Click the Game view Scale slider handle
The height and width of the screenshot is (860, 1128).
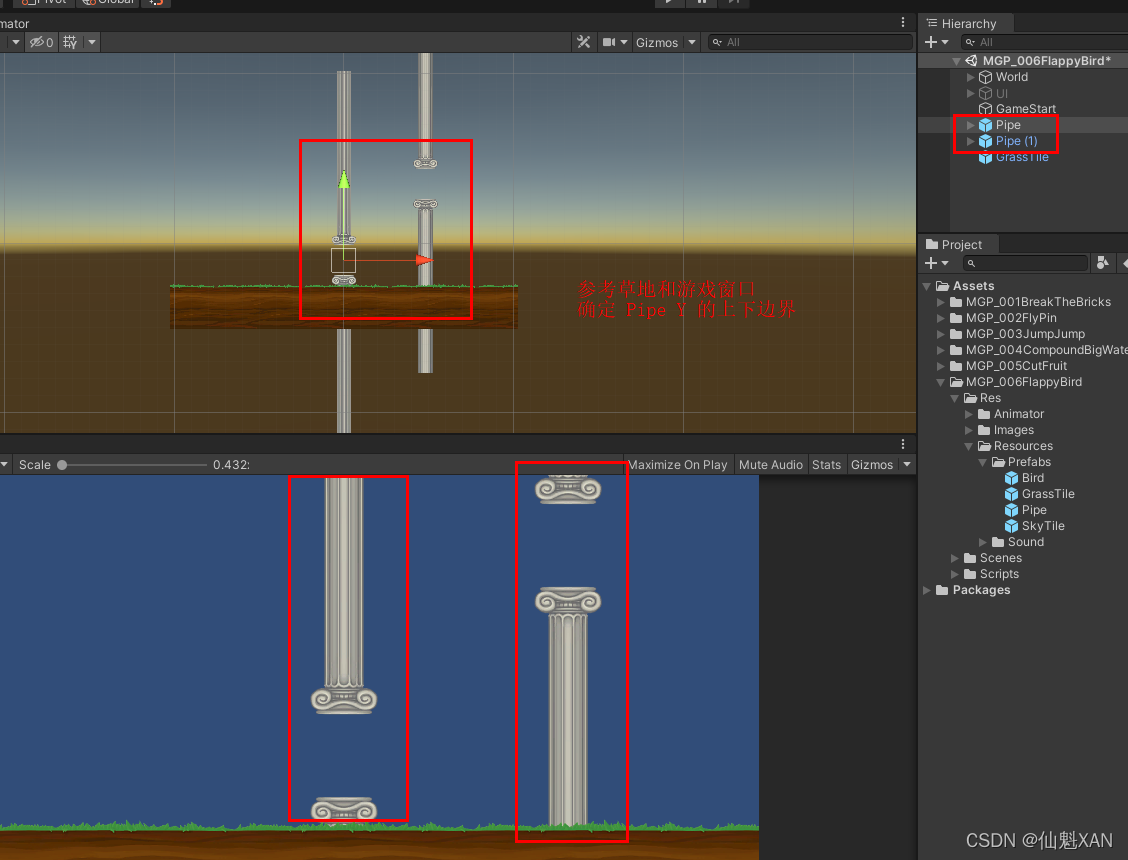tap(63, 465)
